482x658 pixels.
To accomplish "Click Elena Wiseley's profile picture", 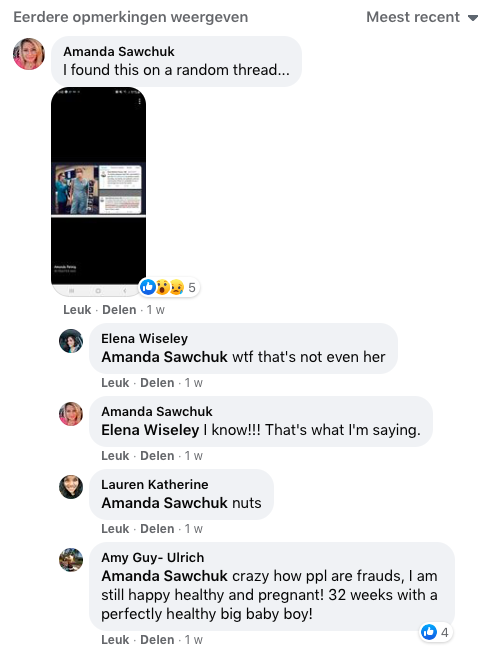I will 71,341.
